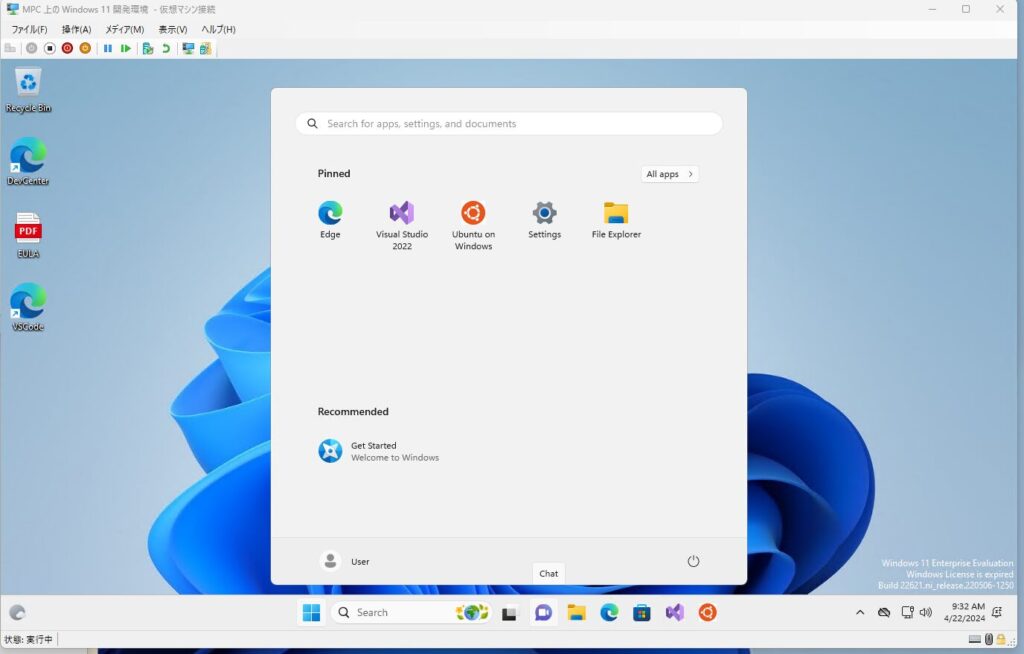The width and height of the screenshot is (1024, 654).
Task: Open File Explorer from the Pinned section
Action: 616,221
